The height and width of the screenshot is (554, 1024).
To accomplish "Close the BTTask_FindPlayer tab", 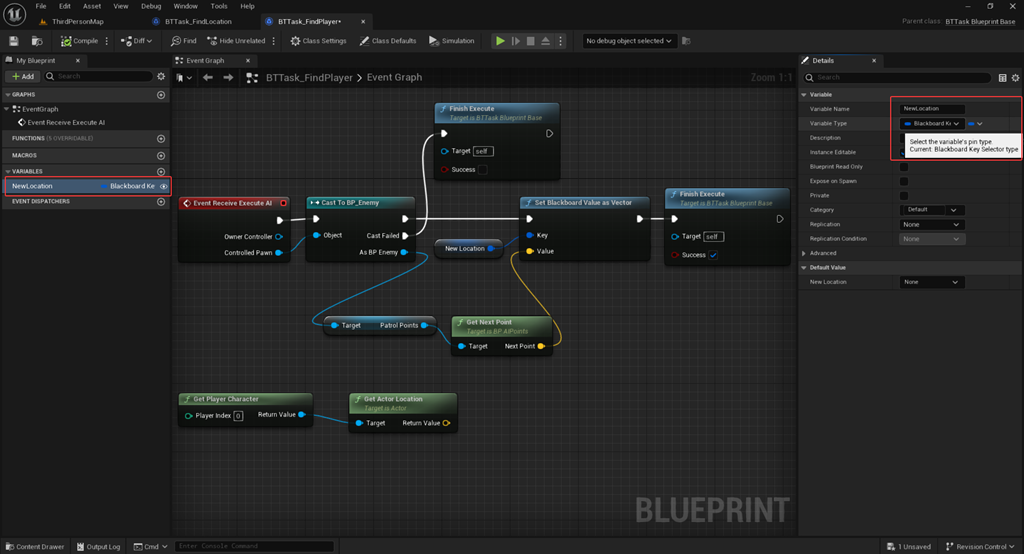I will [x=363, y=22].
